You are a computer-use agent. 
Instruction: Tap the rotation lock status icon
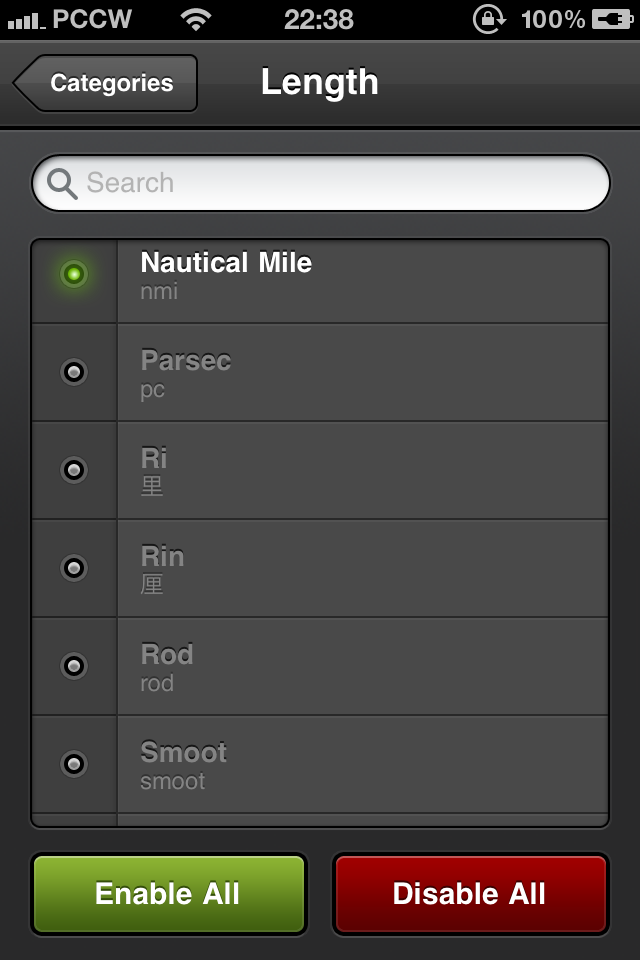click(x=489, y=20)
